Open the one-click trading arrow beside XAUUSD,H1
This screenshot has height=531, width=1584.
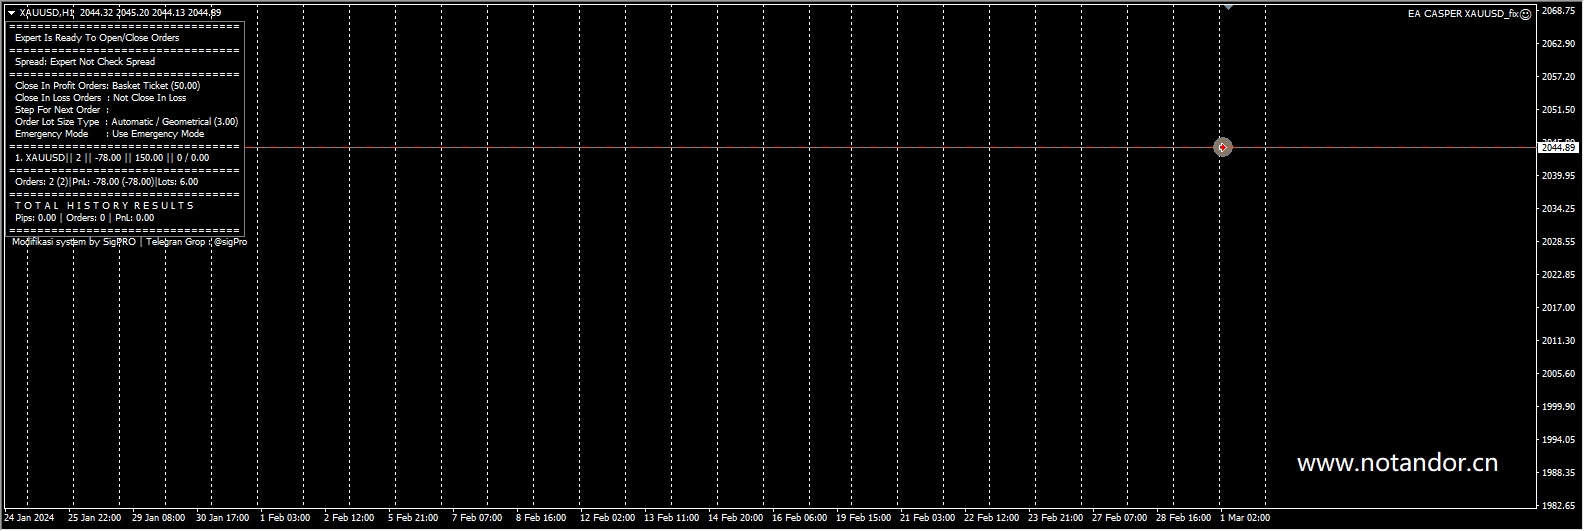[11, 13]
